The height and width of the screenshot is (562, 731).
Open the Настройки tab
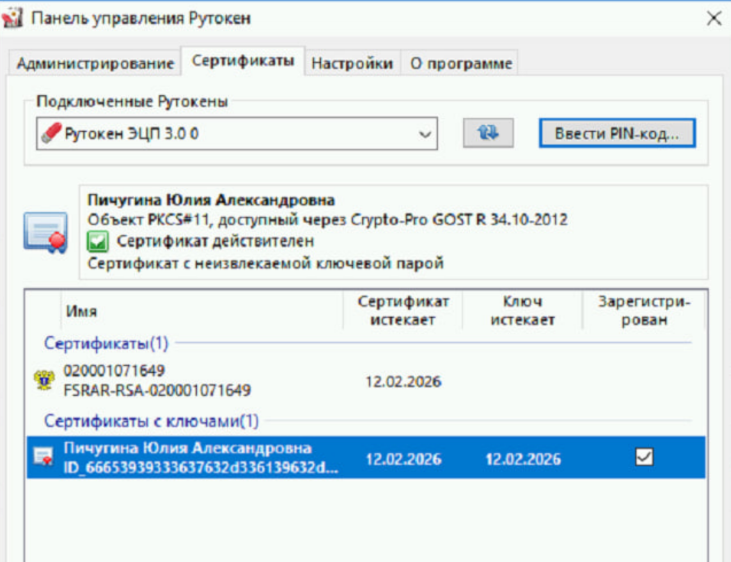coord(351,63)
